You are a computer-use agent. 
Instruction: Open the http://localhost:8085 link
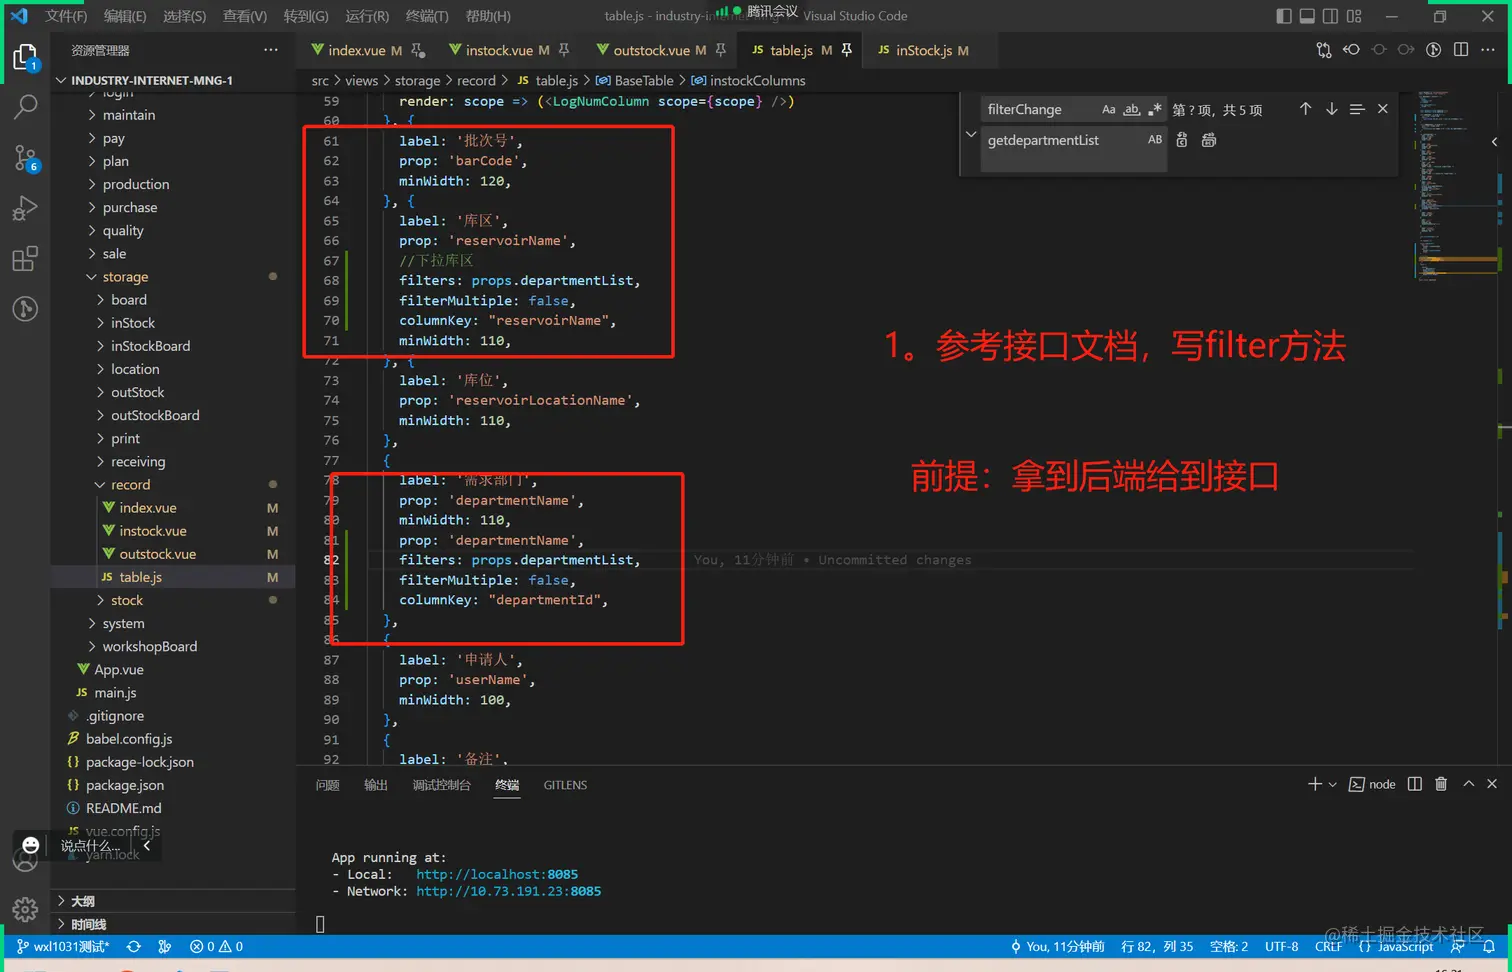pyautogui.click(x=497, y=874)
